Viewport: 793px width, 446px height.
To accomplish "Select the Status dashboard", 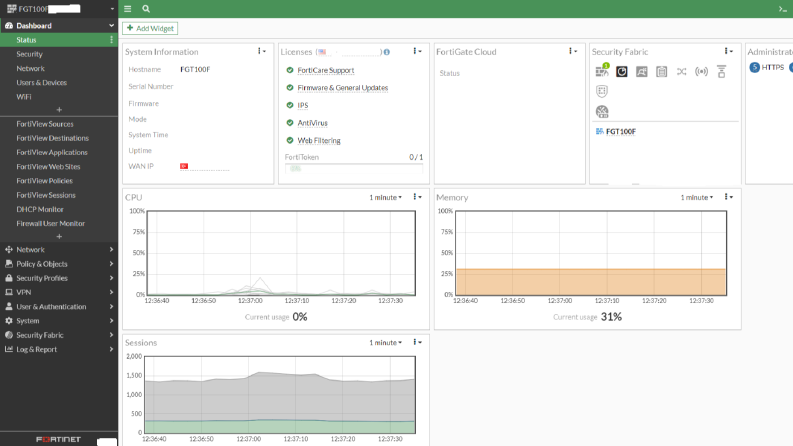I will (59, 40).
